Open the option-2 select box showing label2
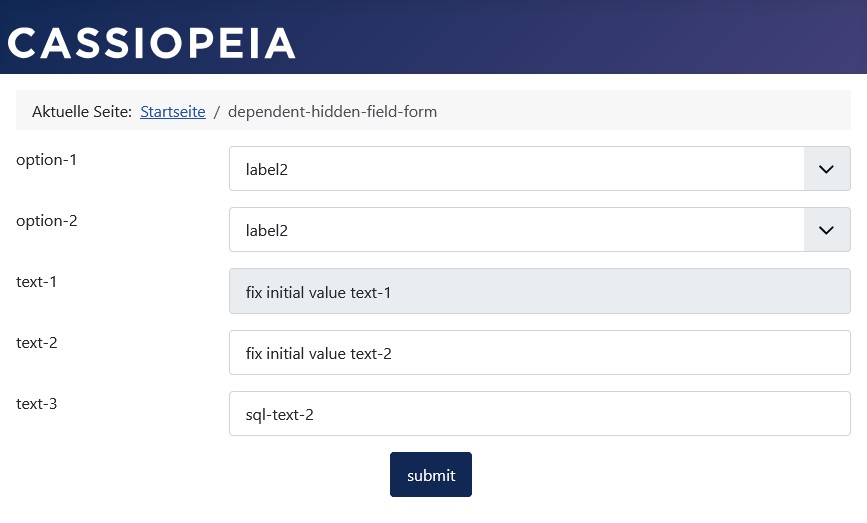Screen dimensions: 867x523 [516, 230]
